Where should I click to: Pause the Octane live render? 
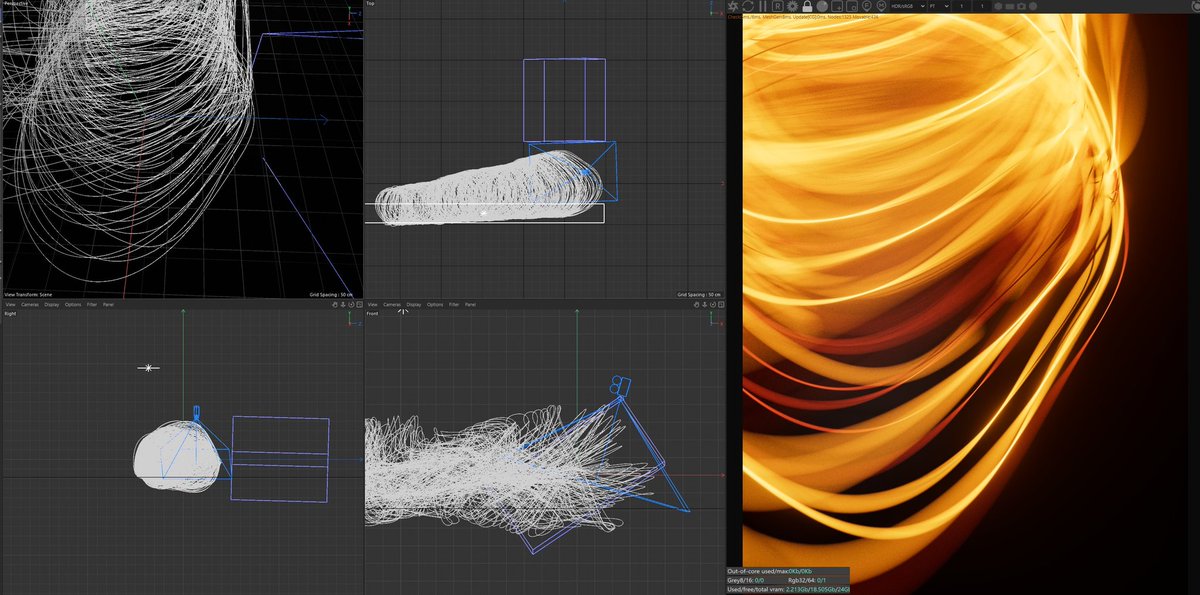(x=763, y=6)
